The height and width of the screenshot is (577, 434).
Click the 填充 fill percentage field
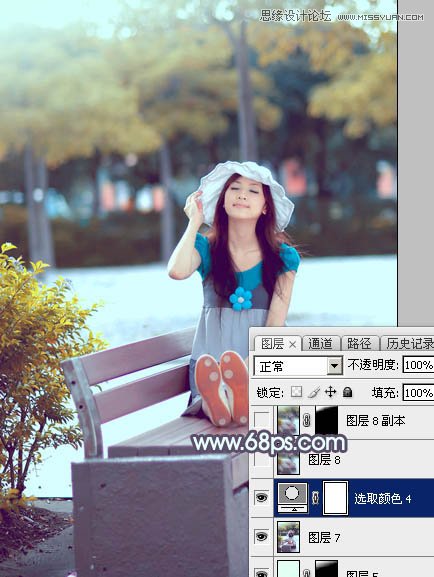tap(418, 393)
